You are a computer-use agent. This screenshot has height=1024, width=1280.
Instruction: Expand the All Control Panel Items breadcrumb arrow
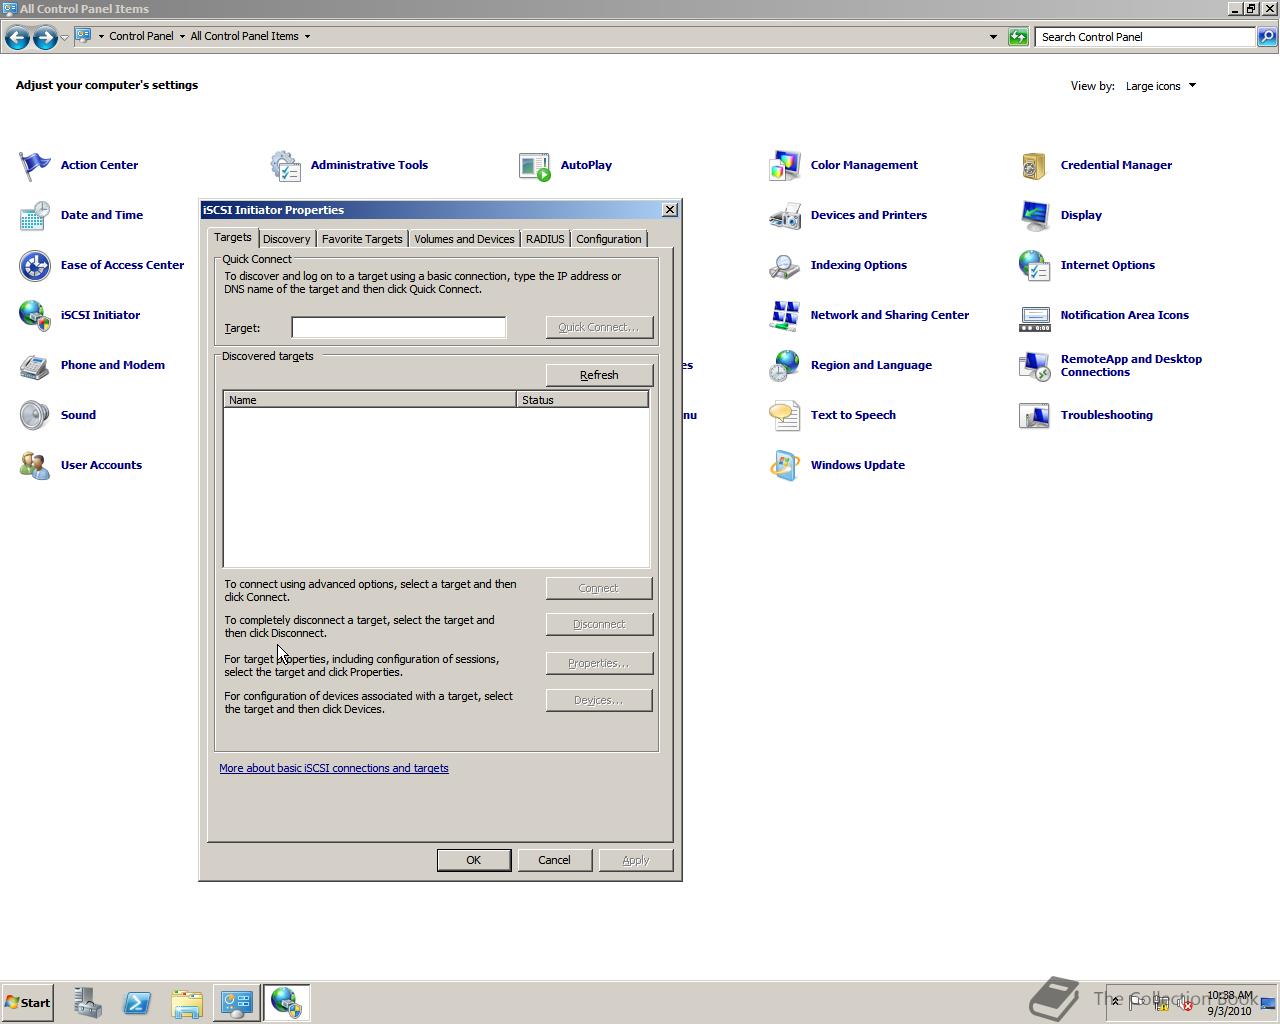click(x=307, y=37)
